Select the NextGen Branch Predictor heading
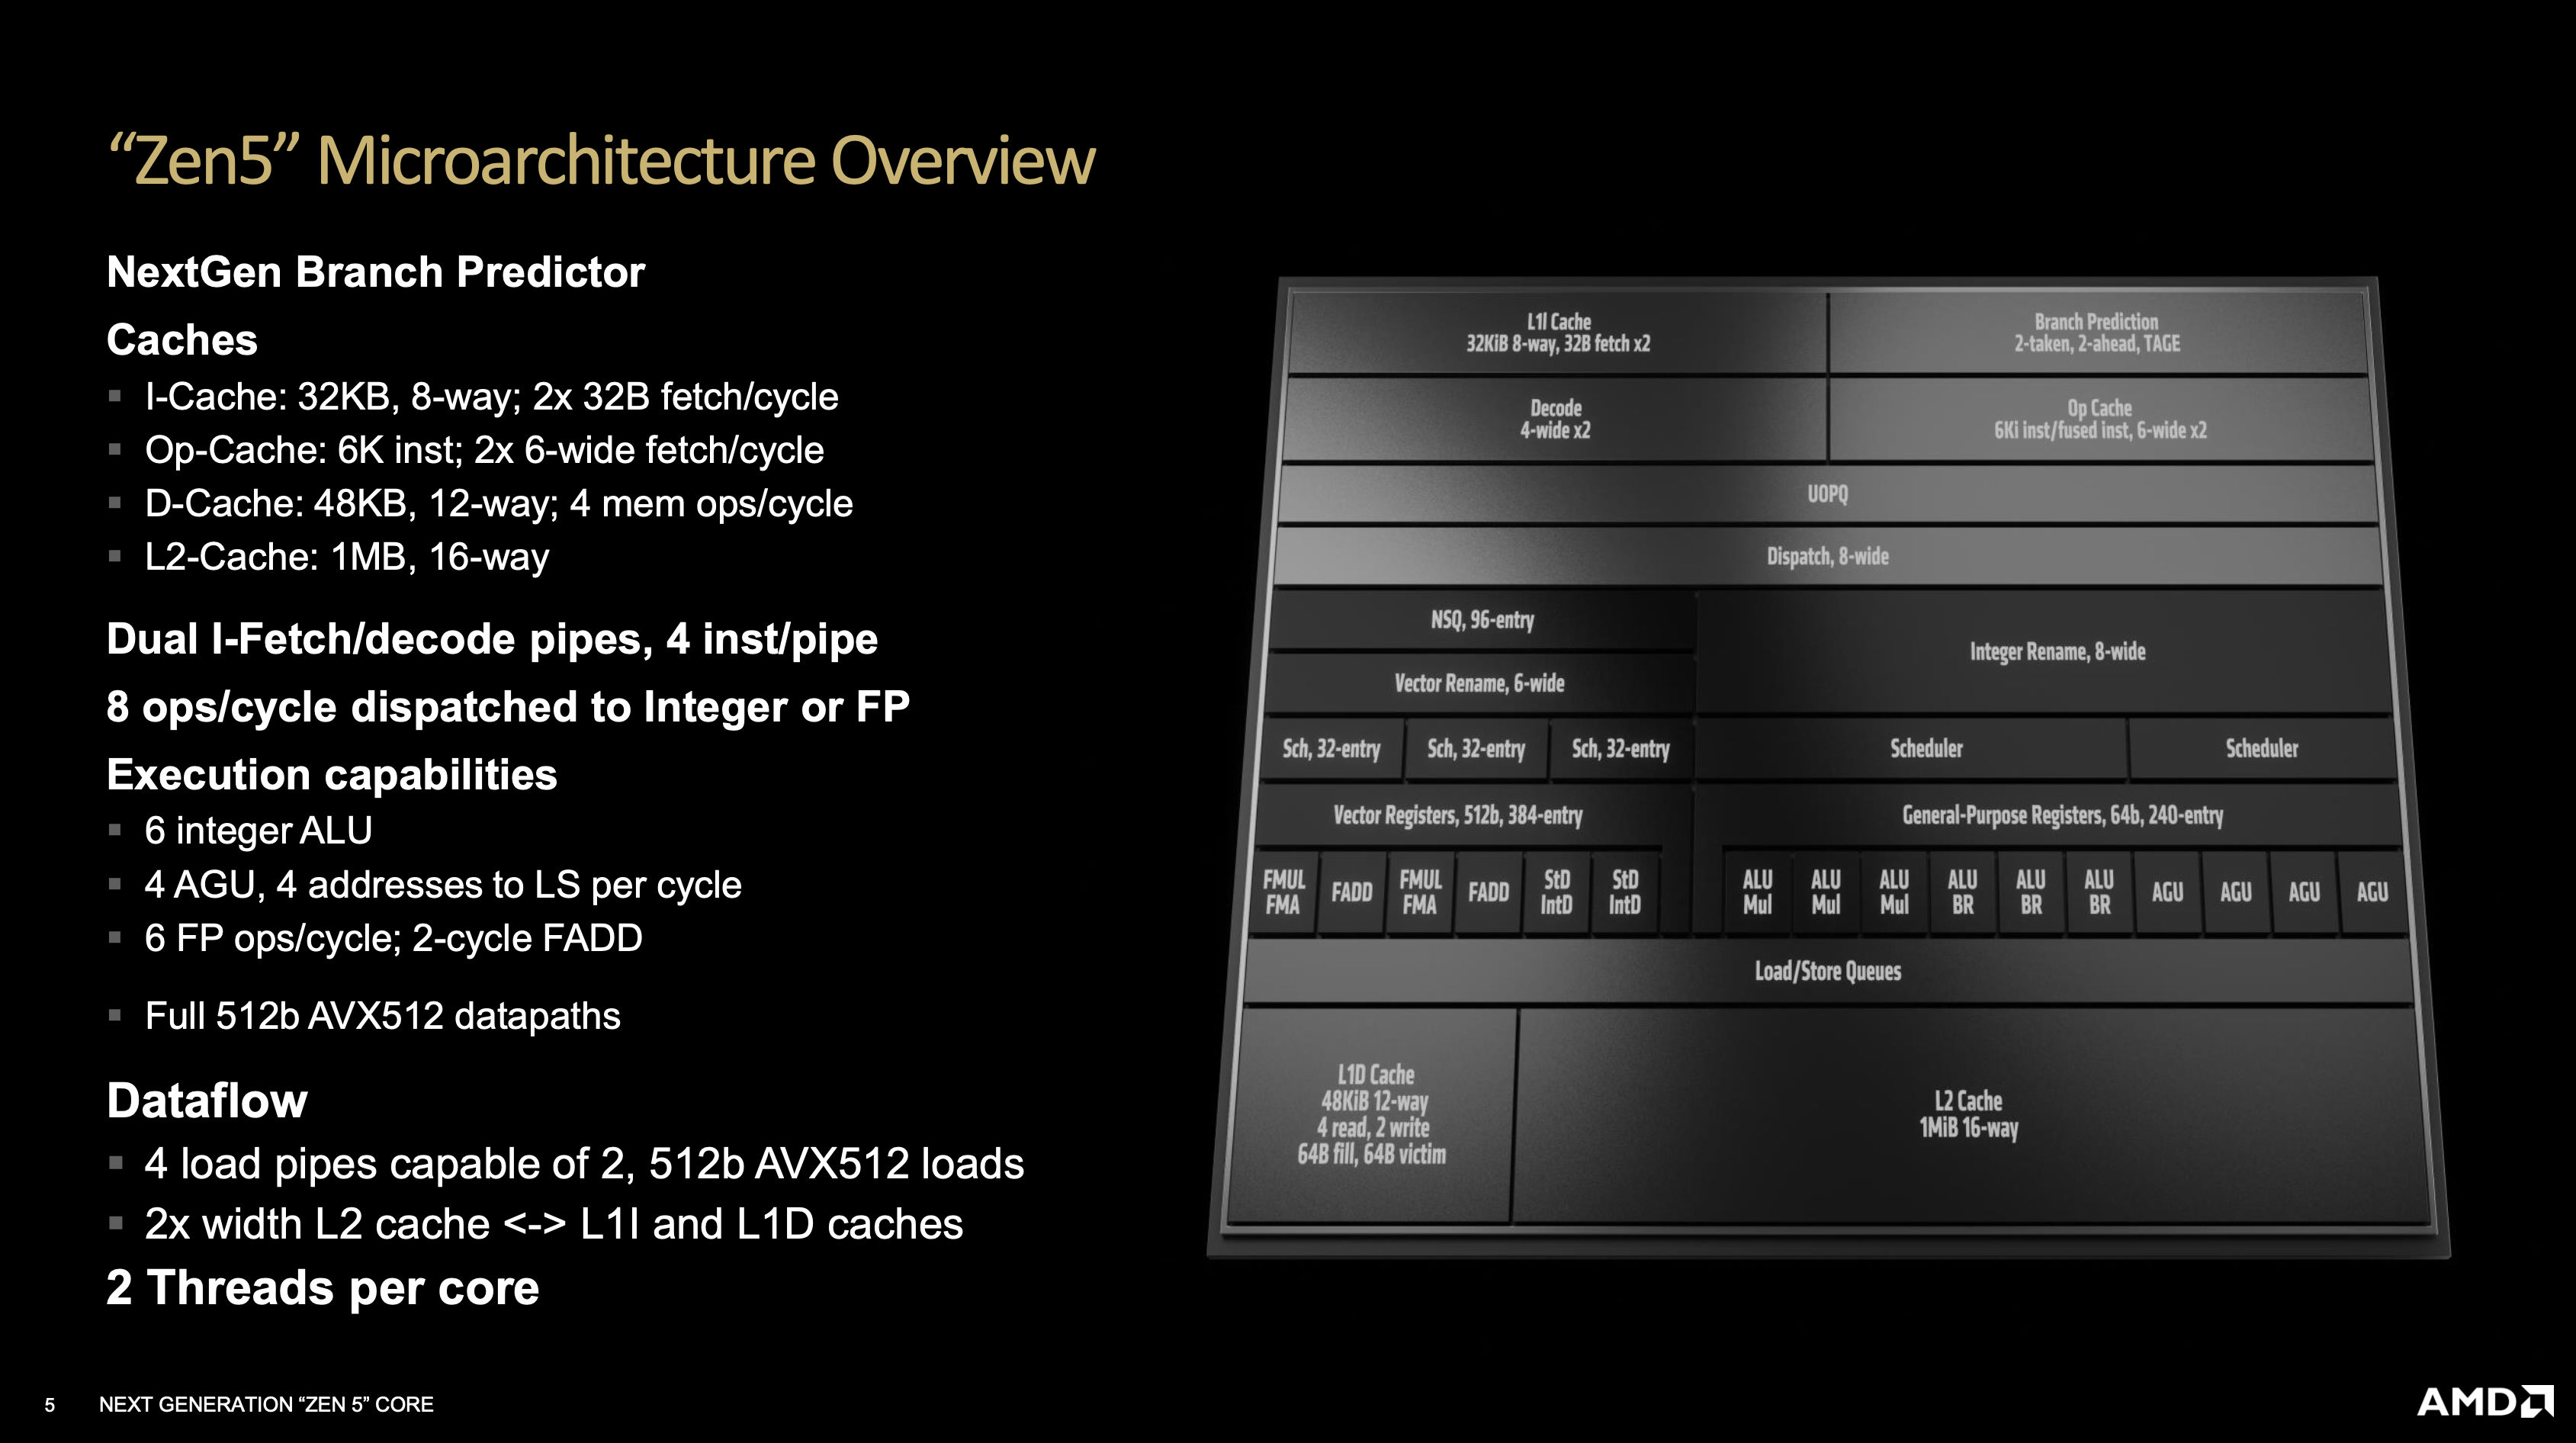2576x1443 pixels. tap(375, 272)
